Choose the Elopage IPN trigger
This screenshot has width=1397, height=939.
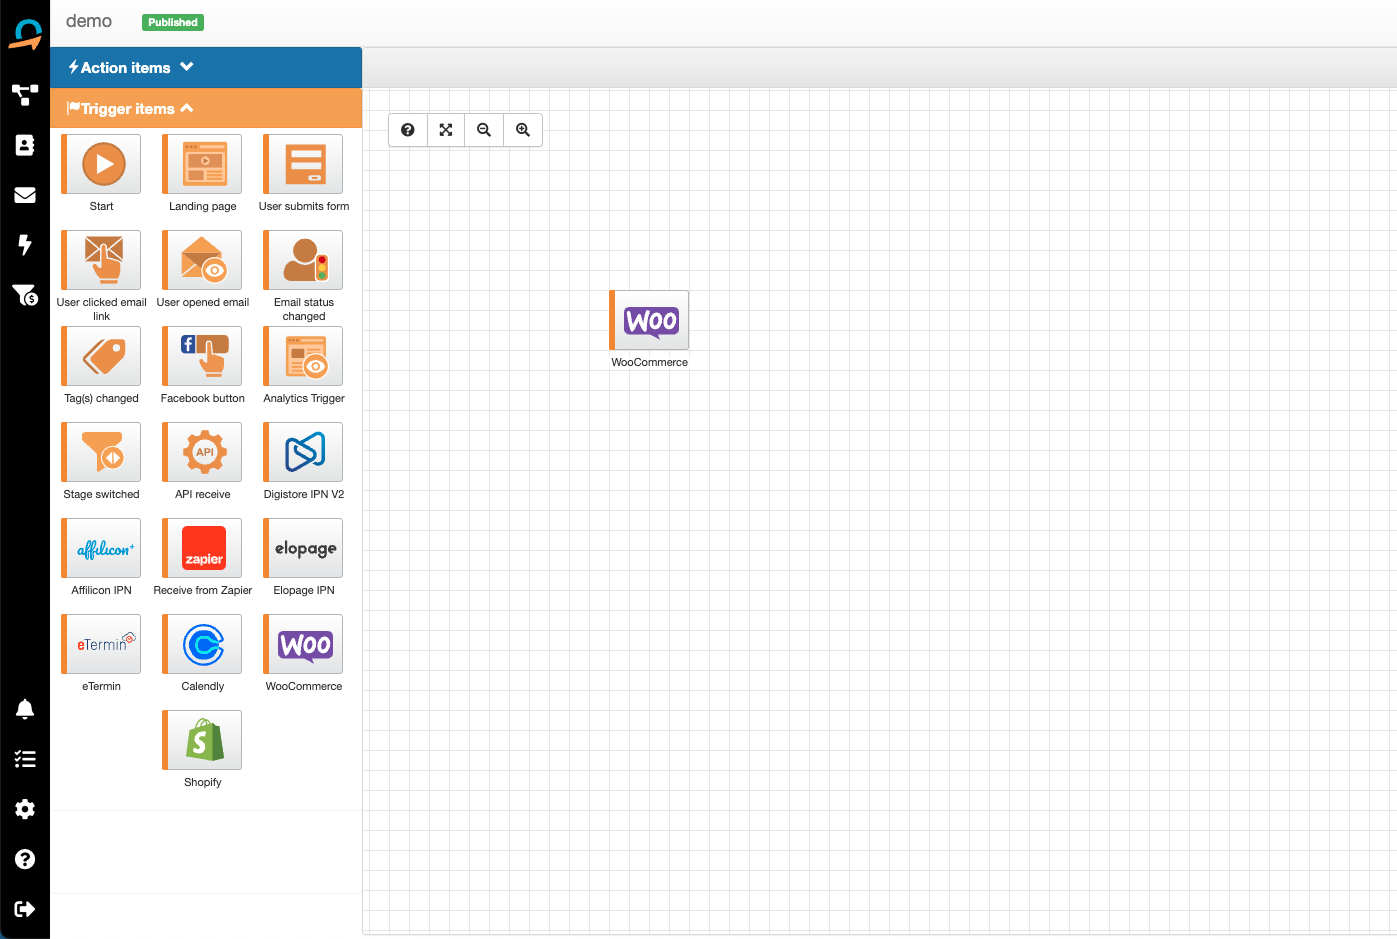[303, 549]
